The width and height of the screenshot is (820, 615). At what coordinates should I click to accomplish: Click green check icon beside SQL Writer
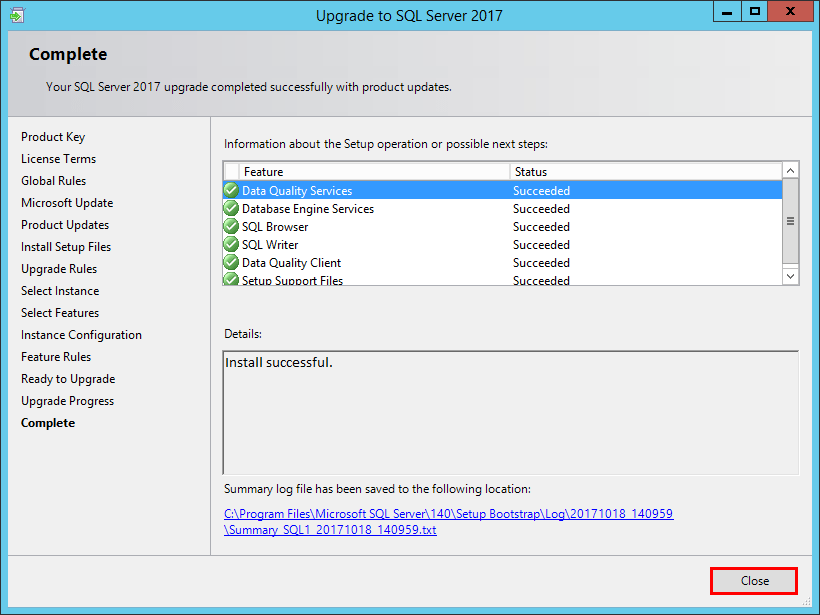coord(231,244)
